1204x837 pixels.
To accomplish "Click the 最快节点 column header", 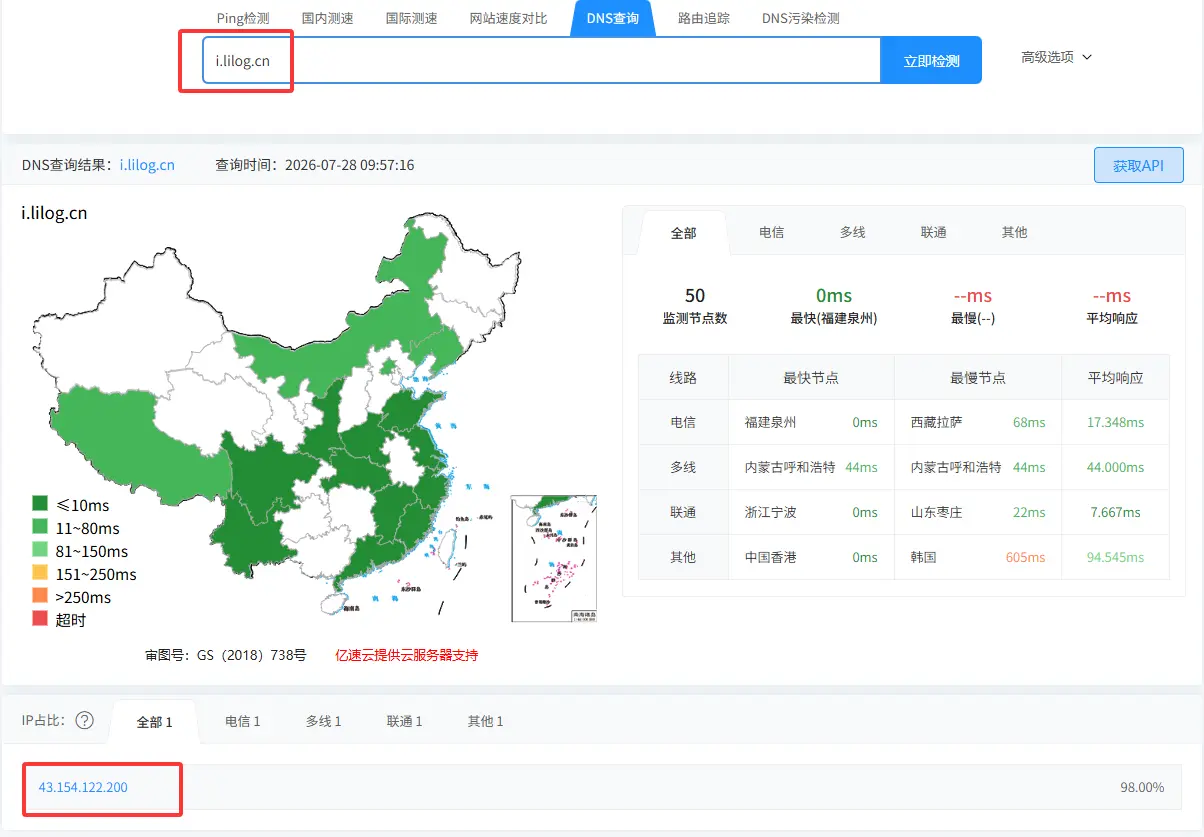I will pyautogui.click(x=811, y=378).
